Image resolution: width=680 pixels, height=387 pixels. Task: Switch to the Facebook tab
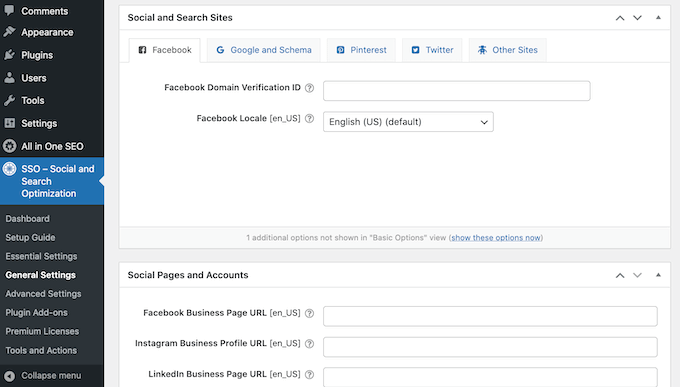click(x=165, y=50)
